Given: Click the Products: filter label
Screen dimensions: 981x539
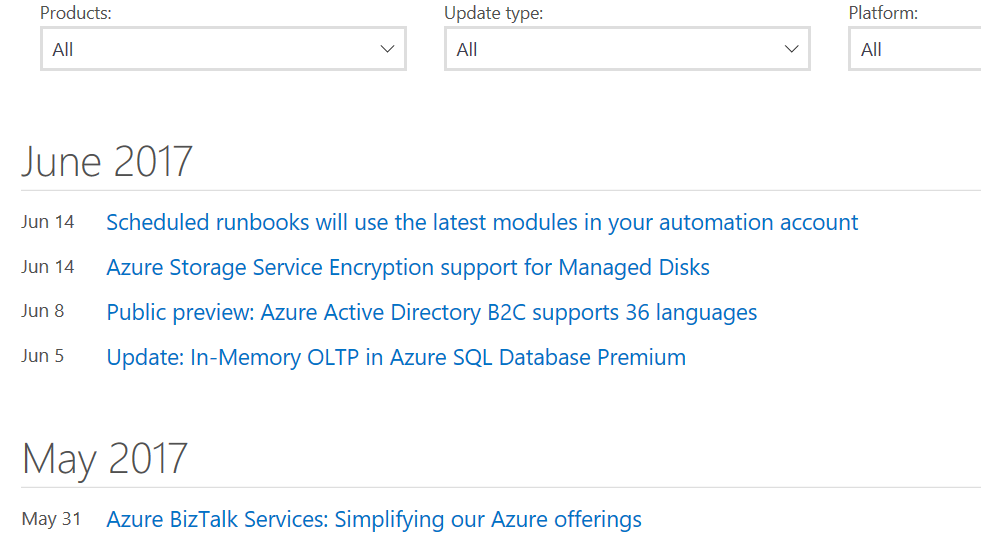Looking at the screenshot, I should coord(76,14).
